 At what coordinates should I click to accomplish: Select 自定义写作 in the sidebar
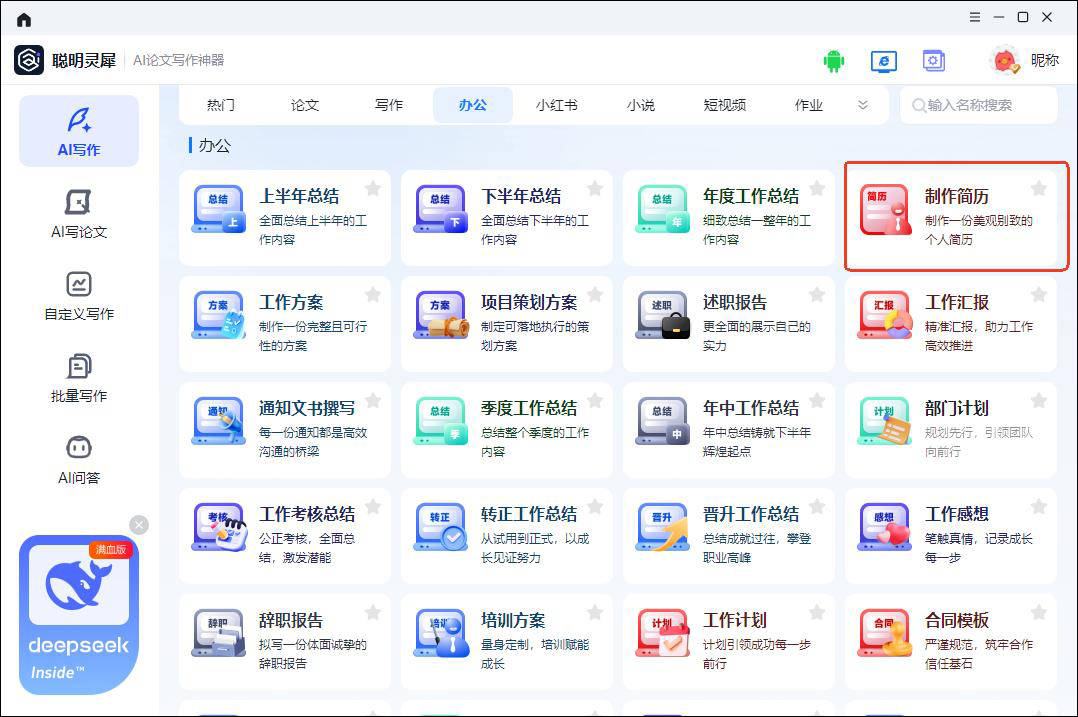[79, 295]
